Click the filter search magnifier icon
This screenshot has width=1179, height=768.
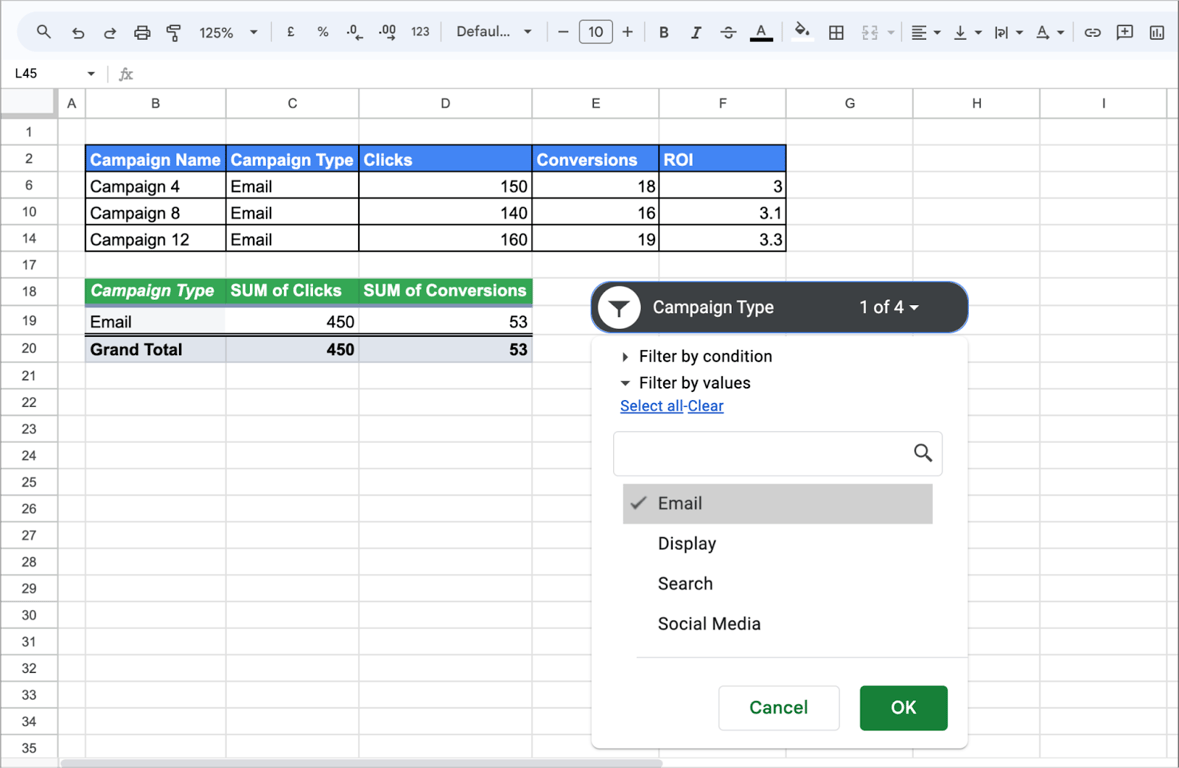[x=923, y=453]
